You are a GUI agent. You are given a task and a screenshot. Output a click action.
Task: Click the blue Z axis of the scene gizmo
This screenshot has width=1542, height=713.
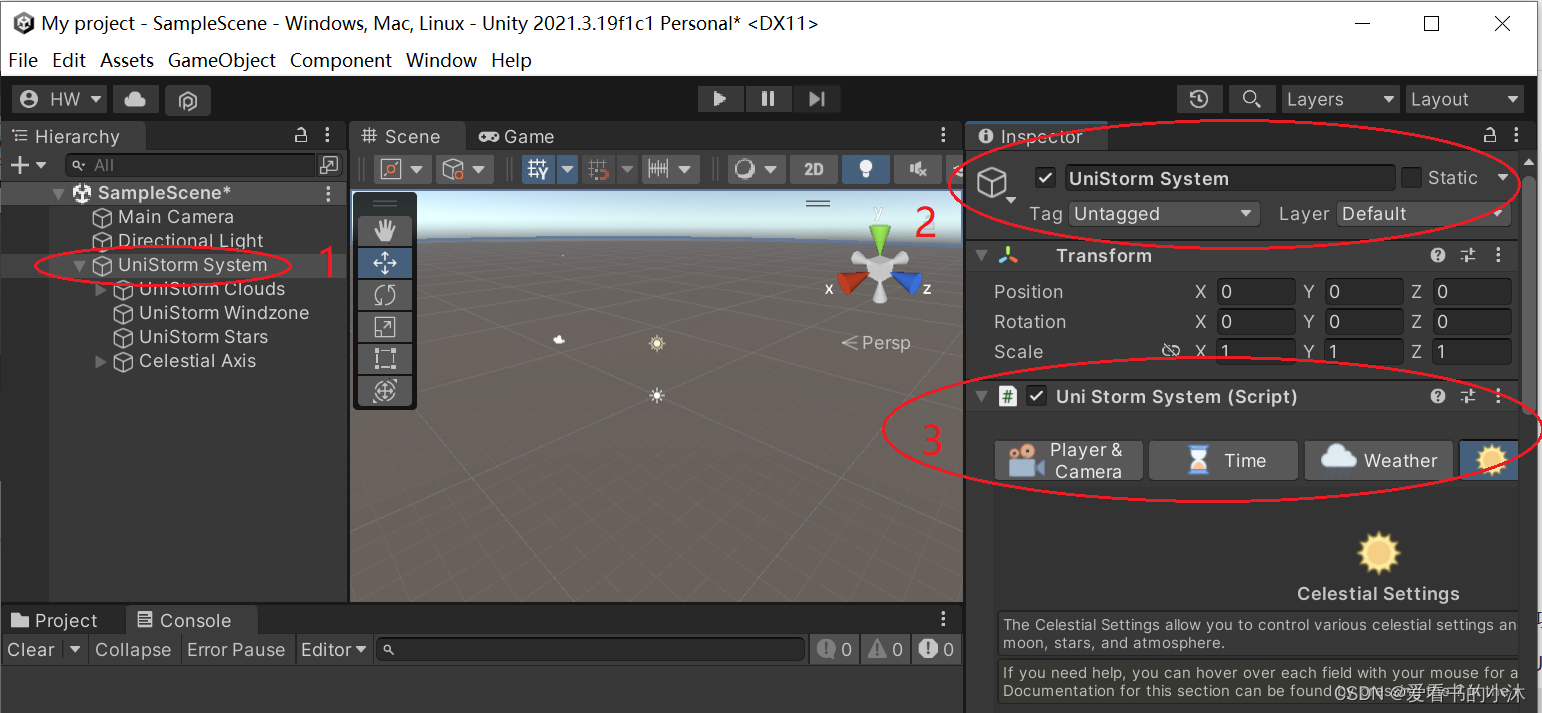[907, 284]
